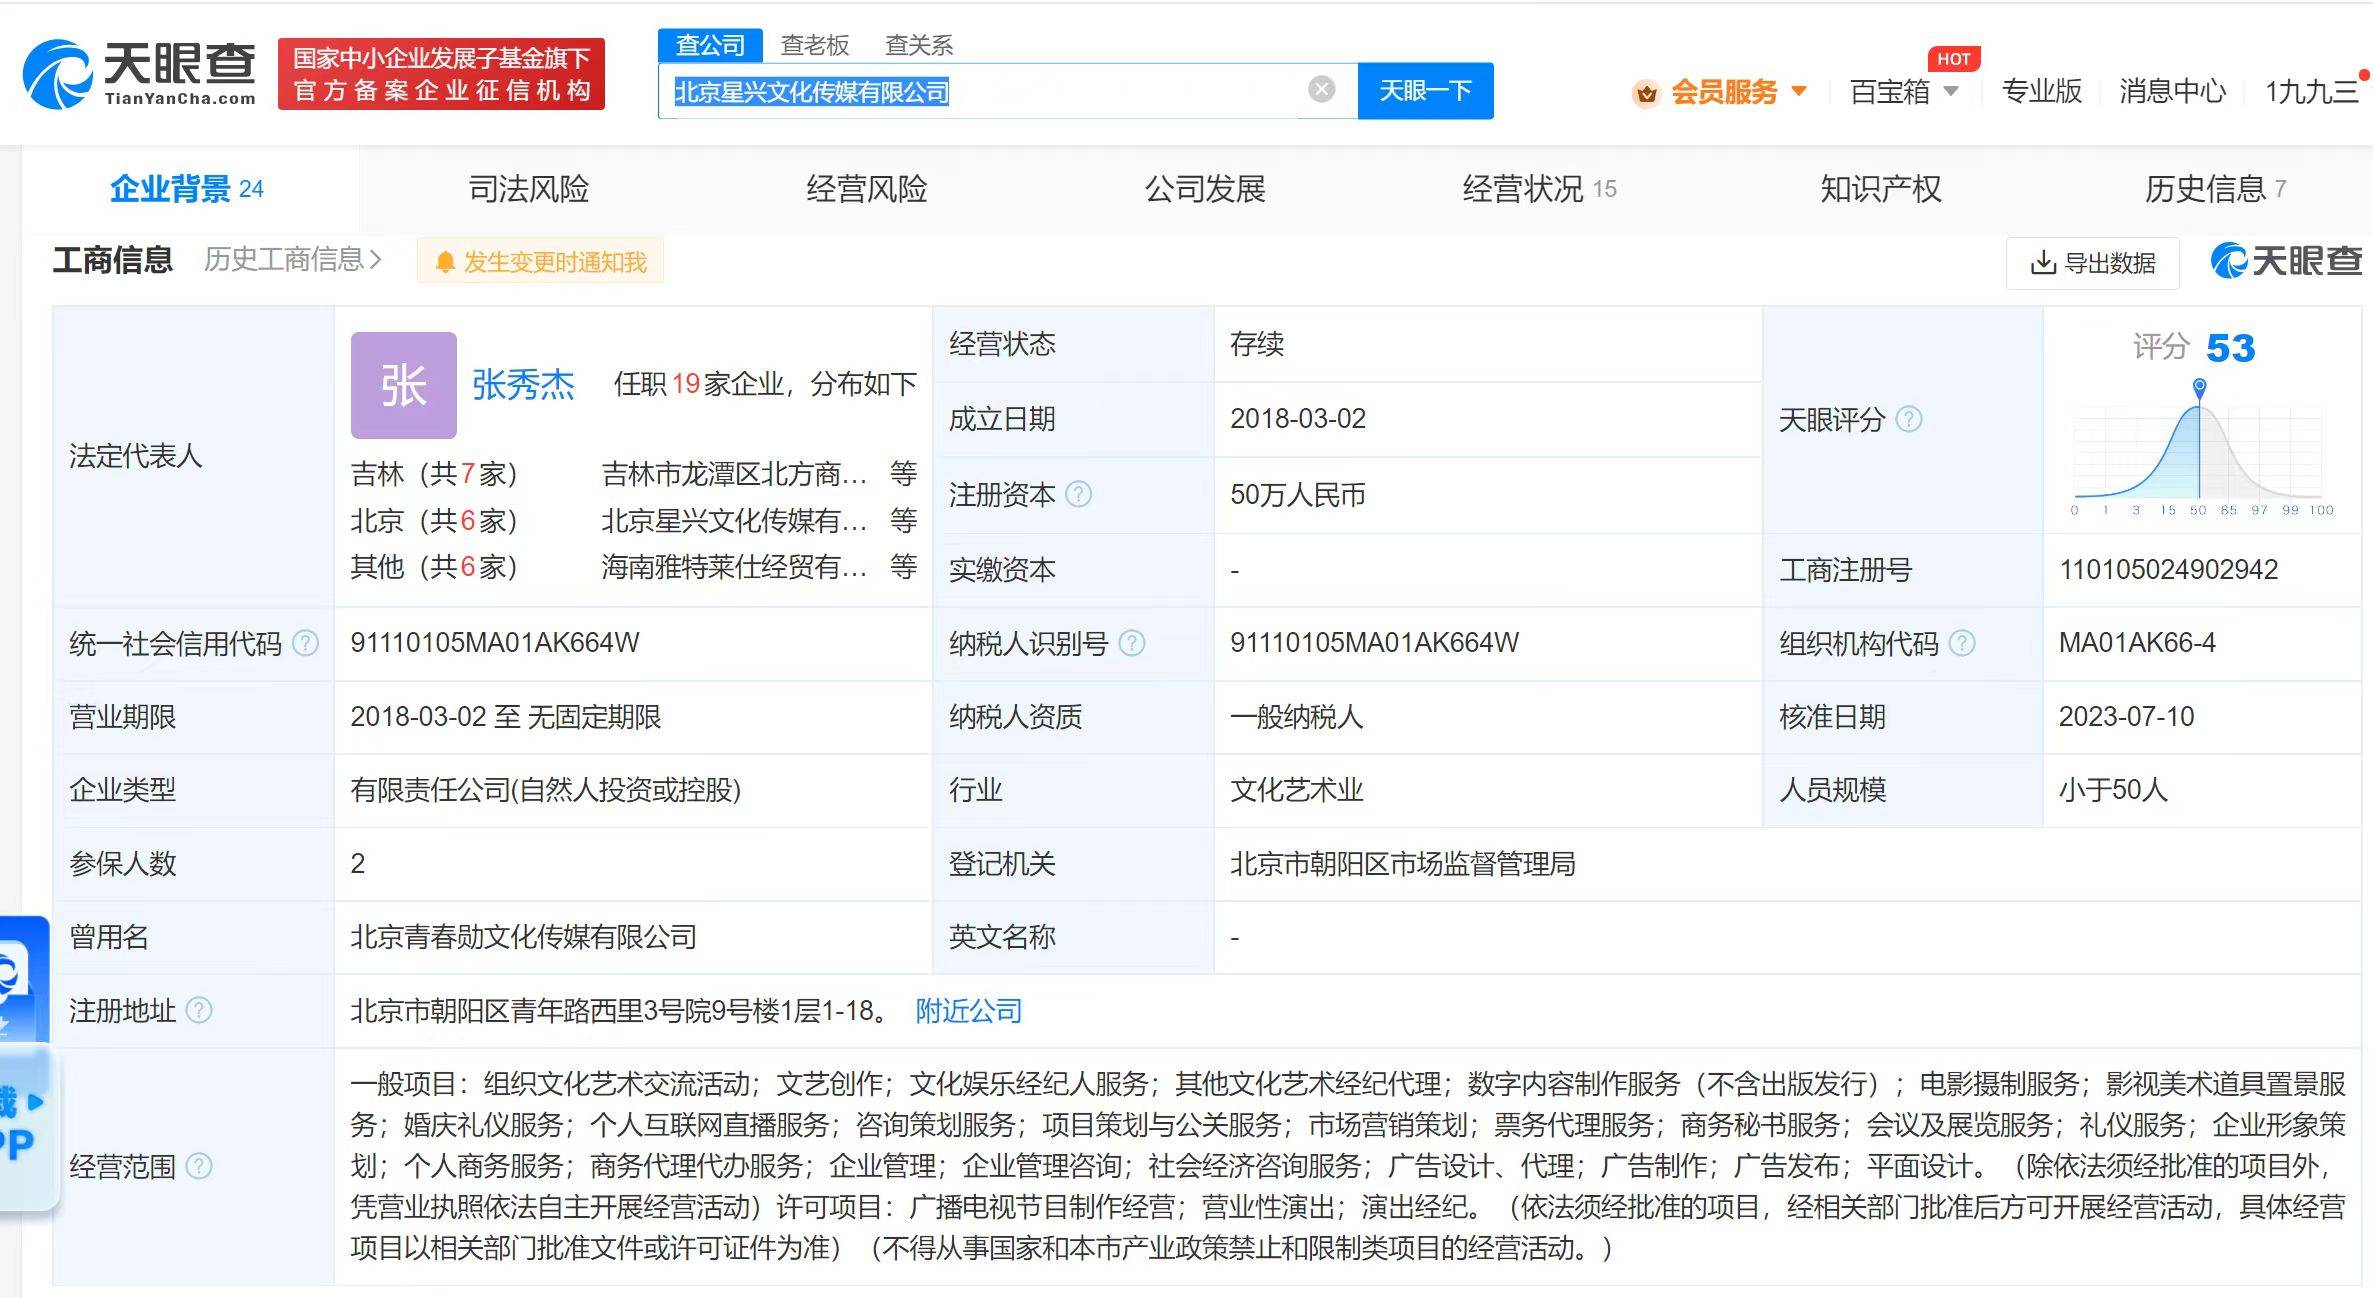
Task: Click 吉林市龙潭区北方商… company entry
Action: coord(734,474)
